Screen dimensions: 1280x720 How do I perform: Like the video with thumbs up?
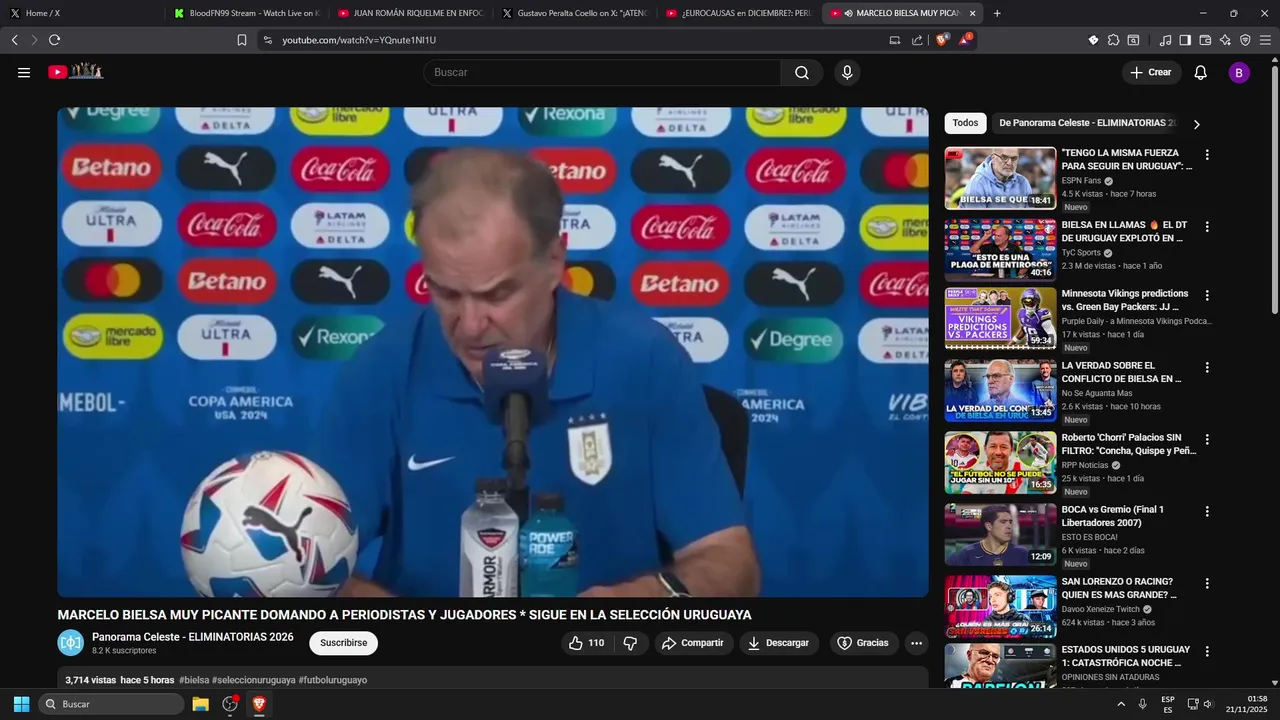click(x=587, y=643)
